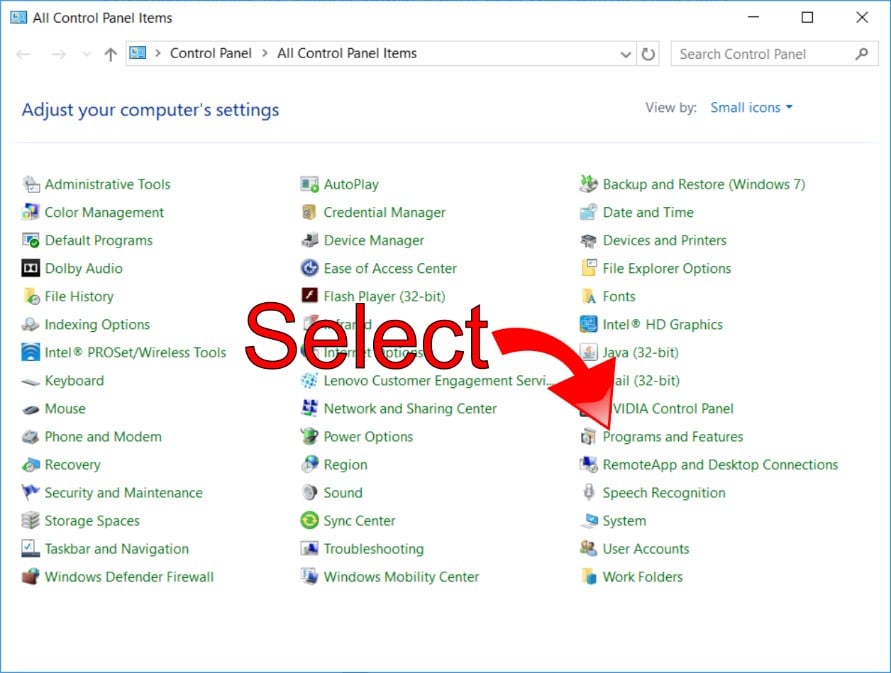
Task: Click the Device Manager icon
Action: pos(309,241)
